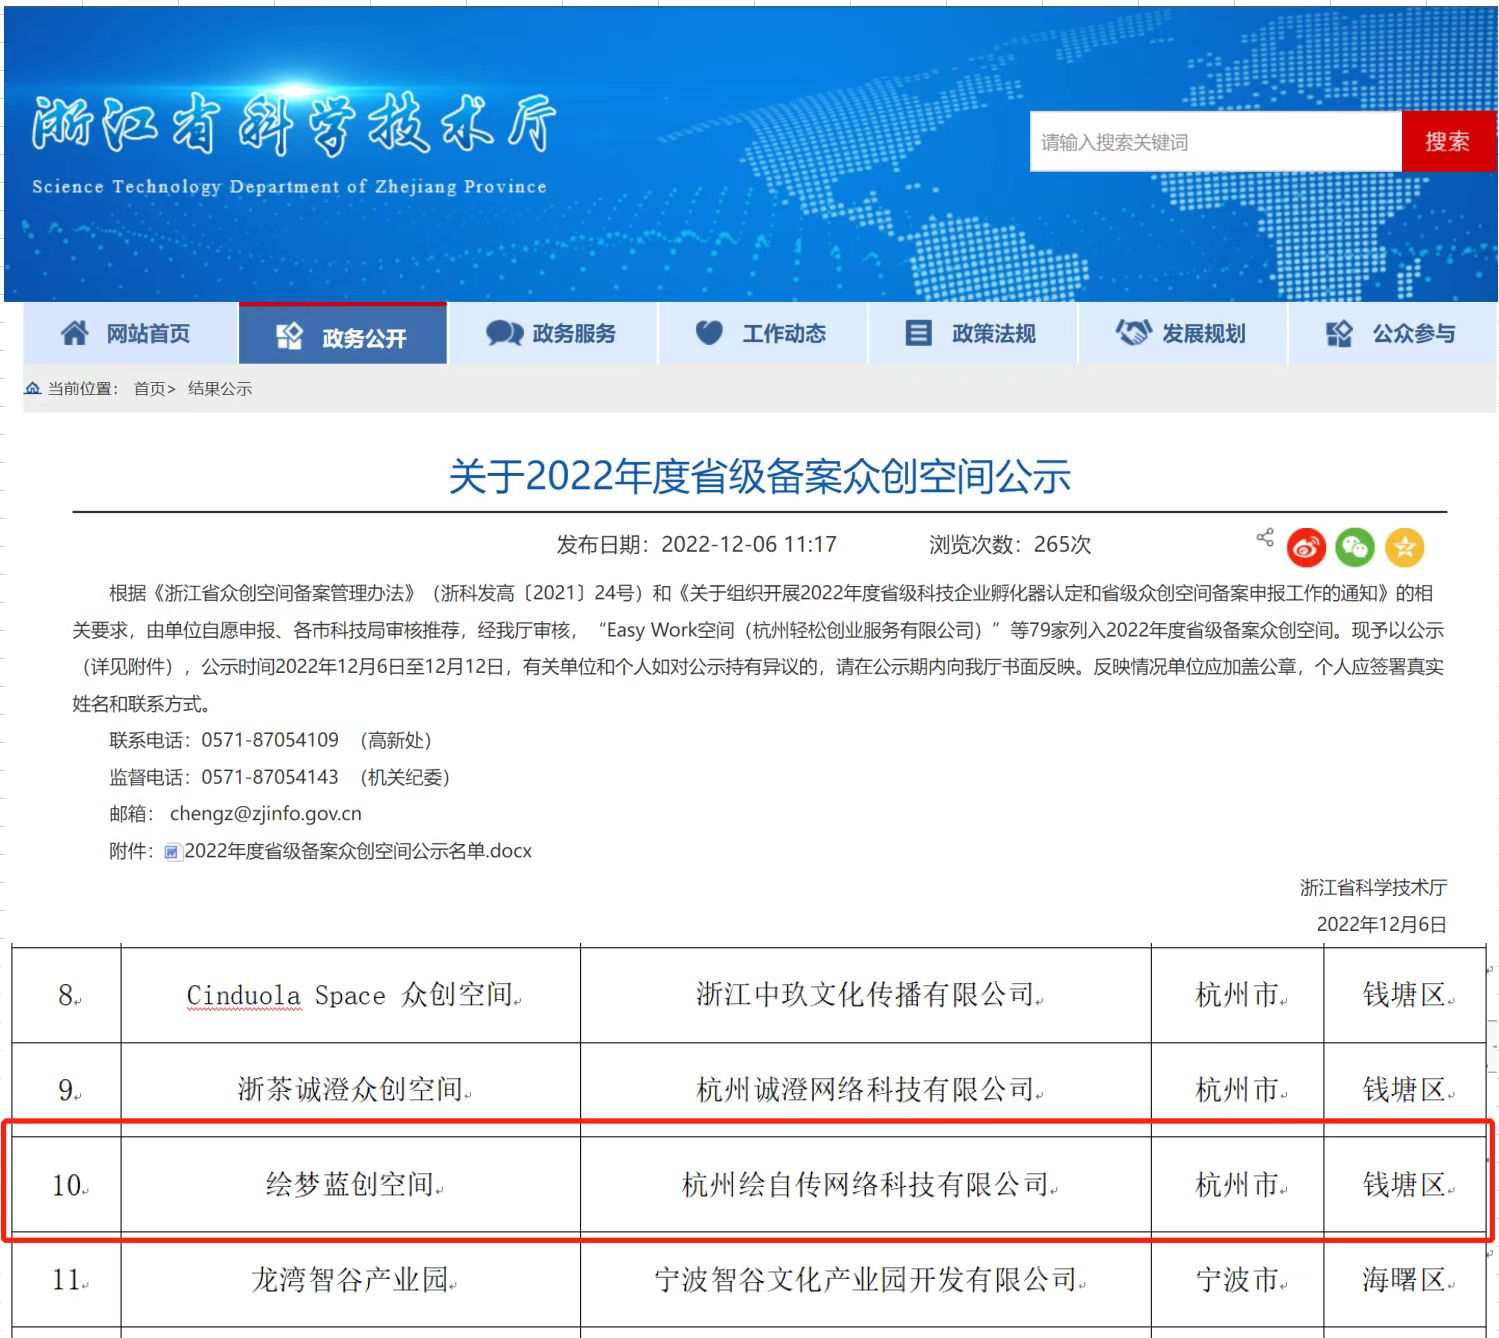
Task: Click the speech bubble icon for 政务服务
Action: 504,333
